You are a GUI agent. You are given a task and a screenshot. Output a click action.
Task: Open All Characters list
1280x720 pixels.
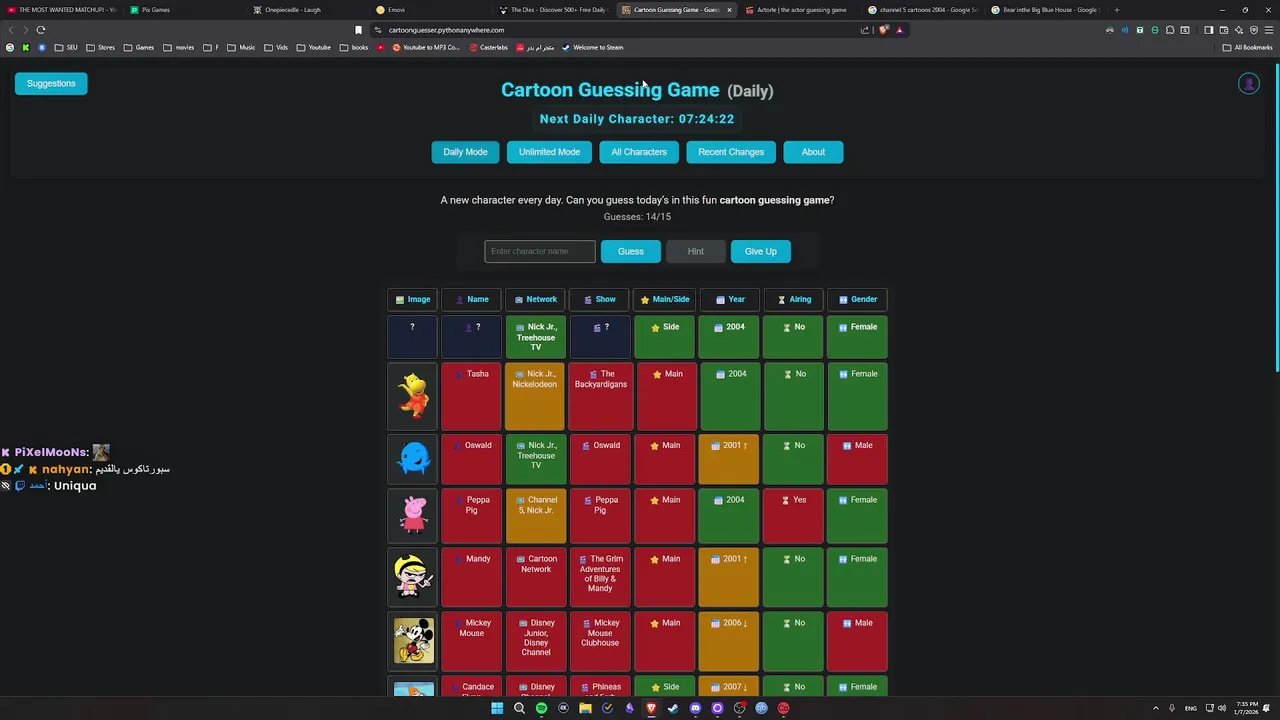(639, 152)
